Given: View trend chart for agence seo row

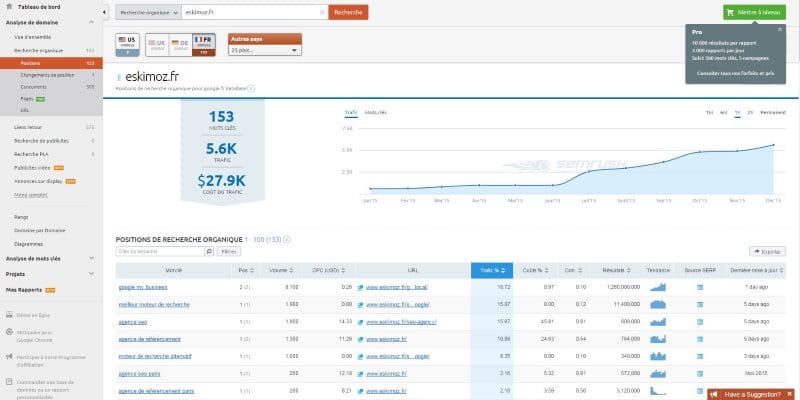Looking at the screenshot, I should (658, 322).
